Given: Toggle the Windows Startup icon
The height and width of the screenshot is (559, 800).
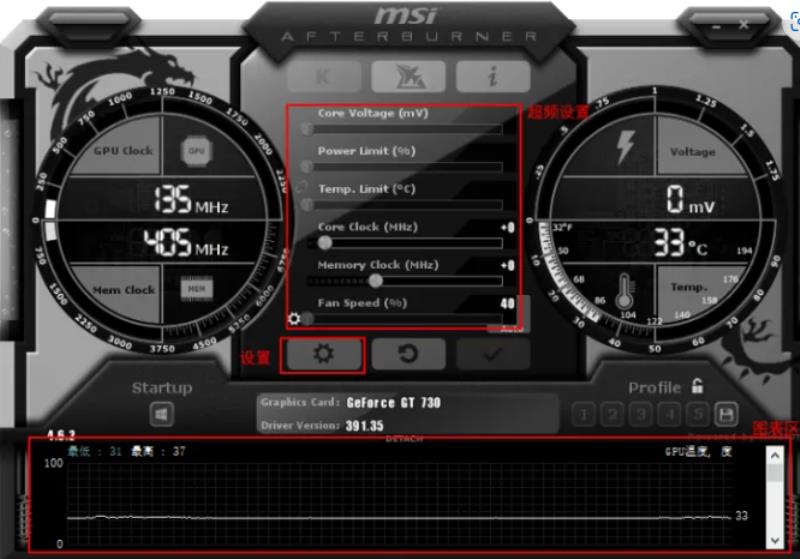Looking at the screenshot, I should coord(162,414).
